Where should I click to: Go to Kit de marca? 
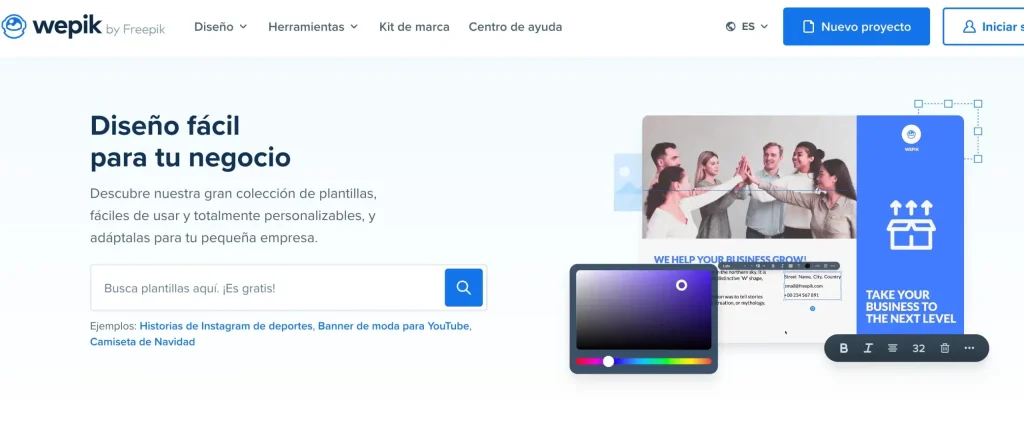click(414, 27)
